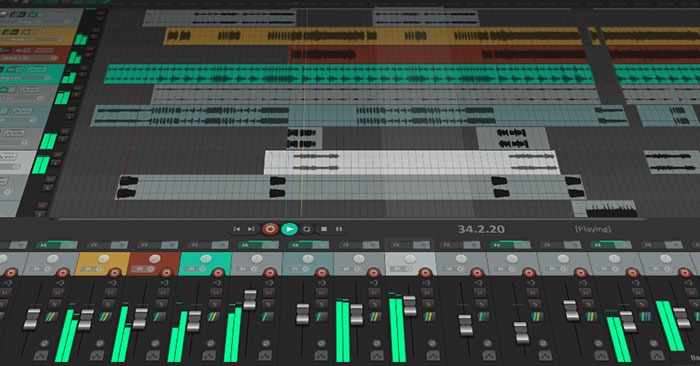Open envelopes for the white mixer strip

pyautogui.click(x=433, y=356)
